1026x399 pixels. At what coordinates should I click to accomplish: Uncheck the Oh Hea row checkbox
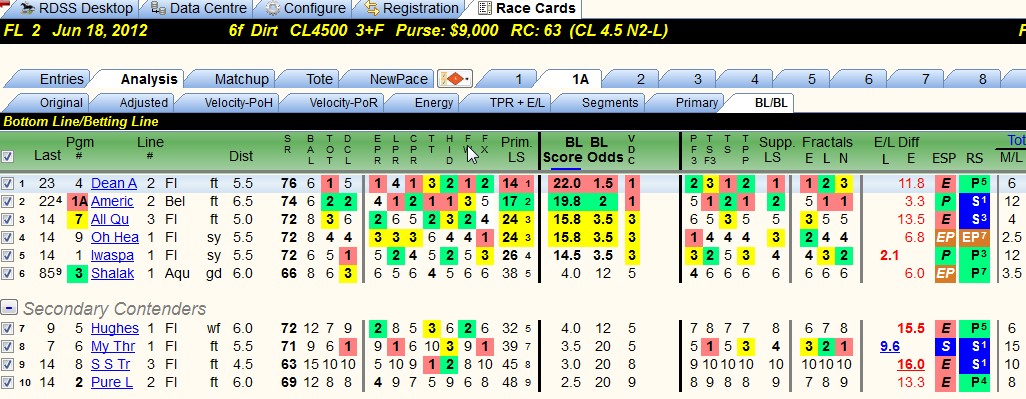pyautogui.click(x=7, y=237)
